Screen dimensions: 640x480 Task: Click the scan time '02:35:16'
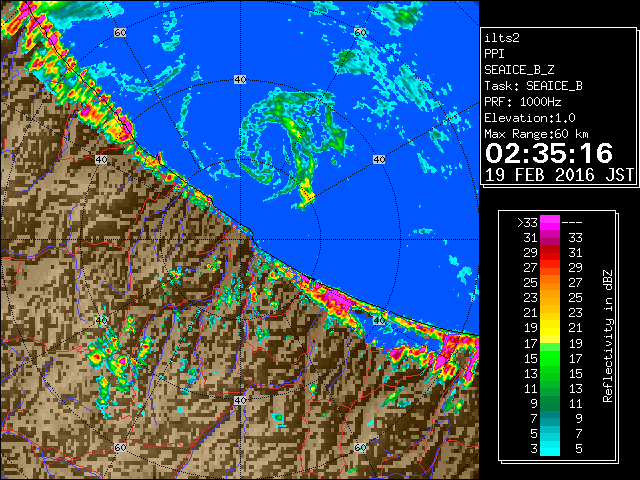pyautogui.click(x=549, y=153)
